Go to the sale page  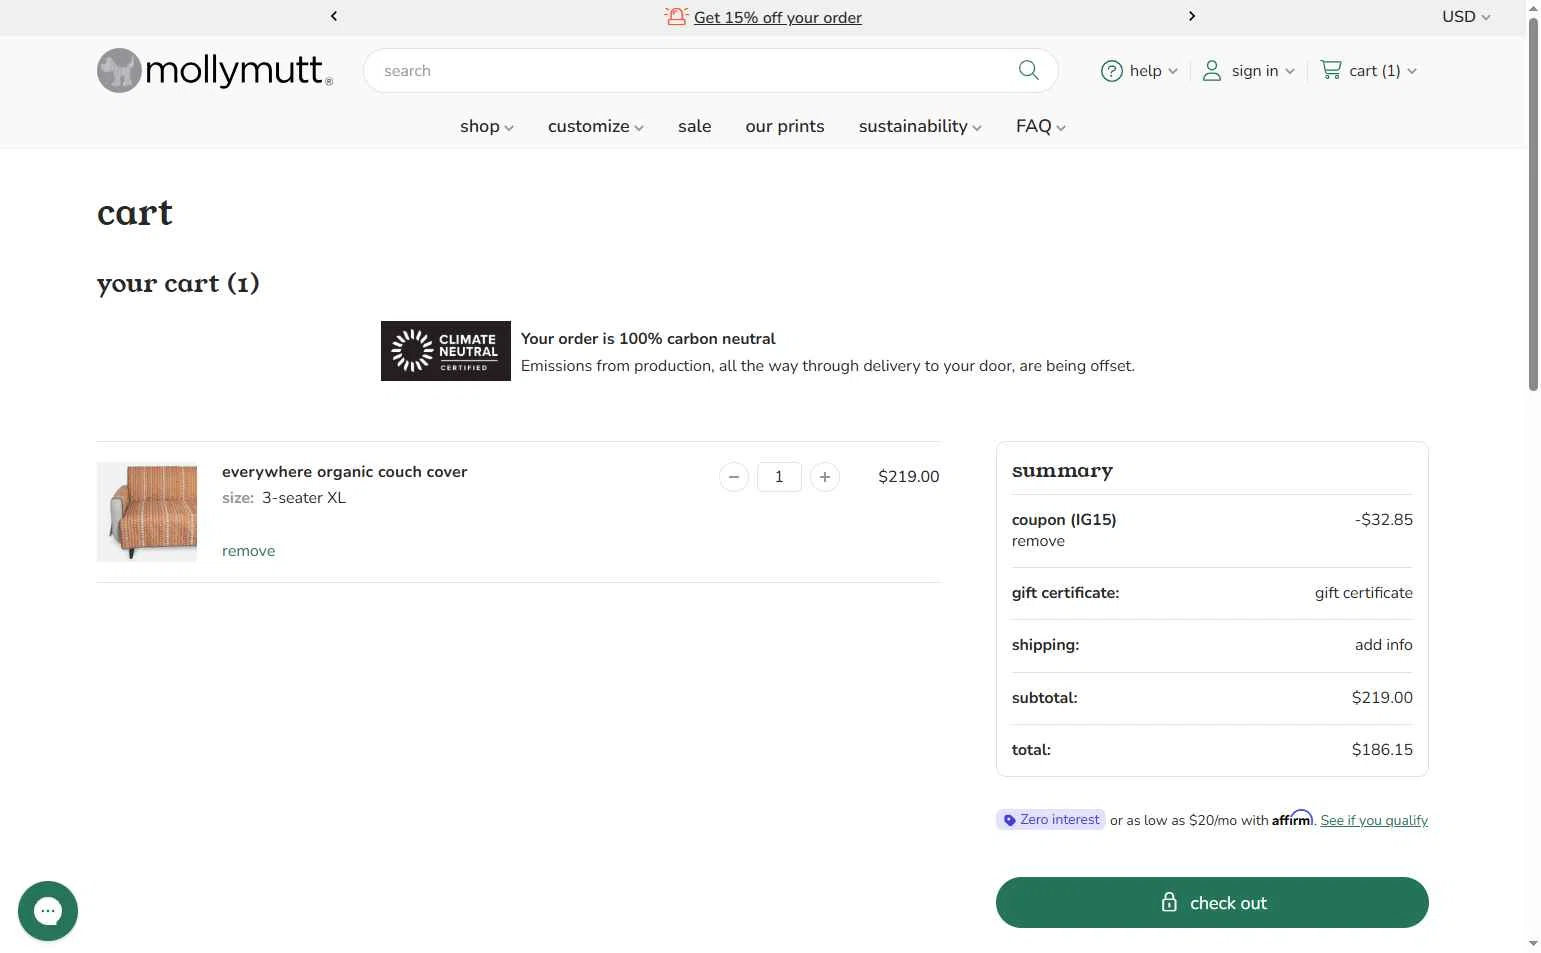click(695, 126)
